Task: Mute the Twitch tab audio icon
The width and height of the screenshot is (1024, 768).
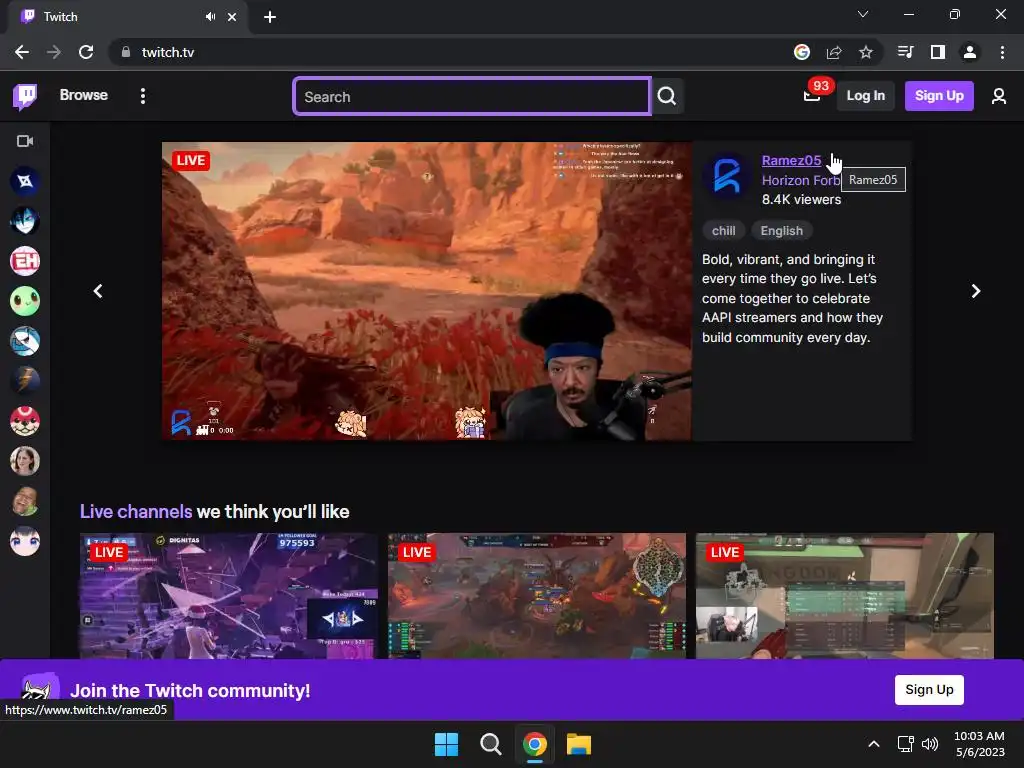Action: [x=210, y=16]
